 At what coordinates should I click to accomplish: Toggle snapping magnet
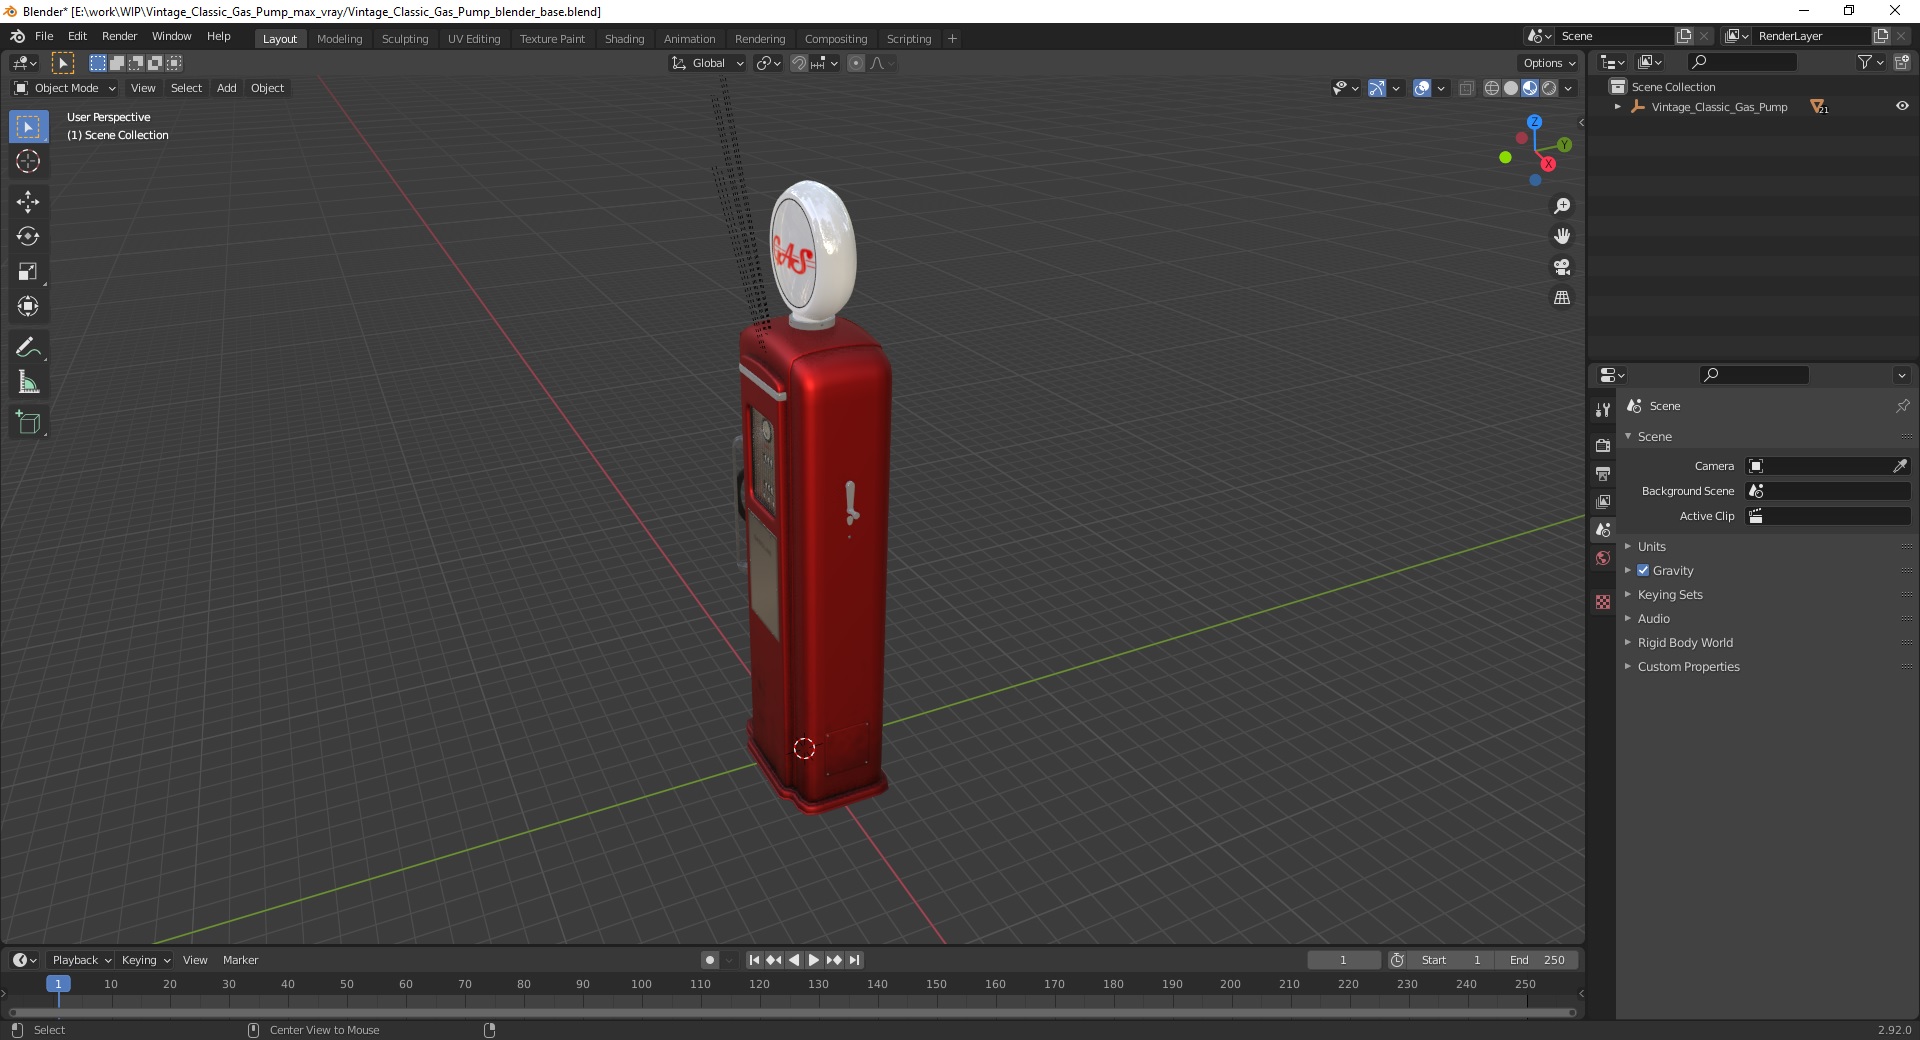[x=799, y=63]
